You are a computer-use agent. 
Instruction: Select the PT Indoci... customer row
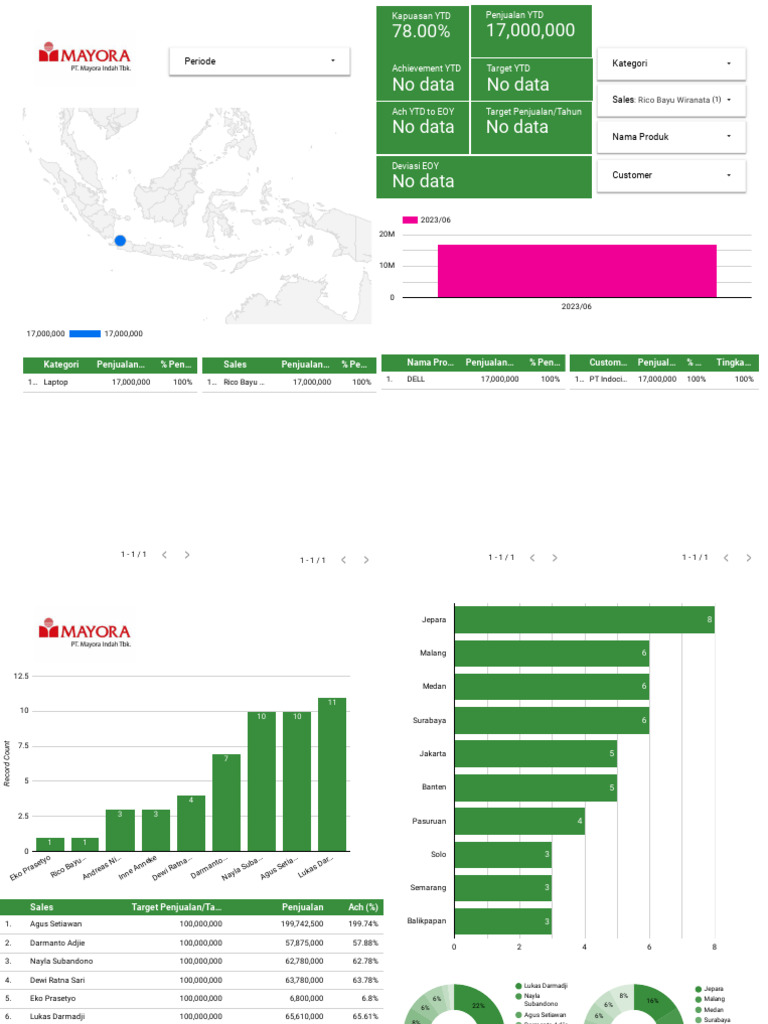click(x=664, y=379)
